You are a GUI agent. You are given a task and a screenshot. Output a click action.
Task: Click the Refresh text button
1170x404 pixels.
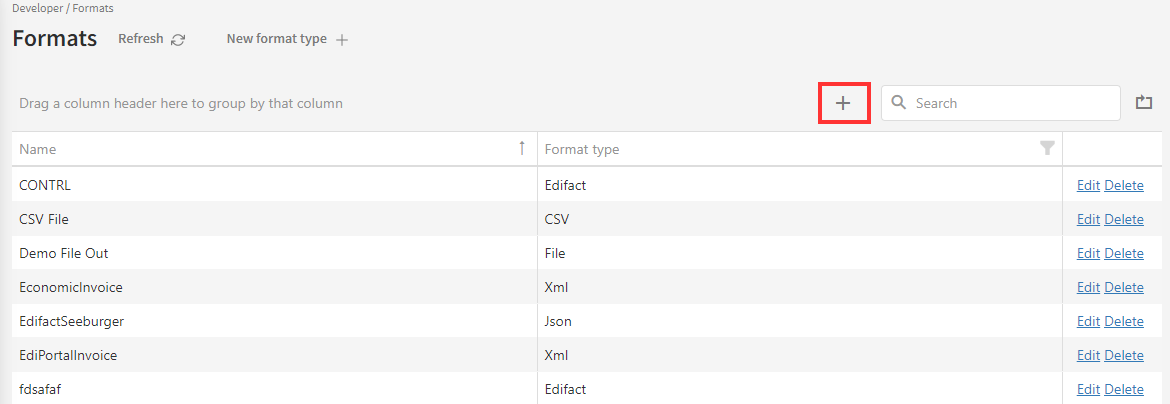[x=140, y=39]
